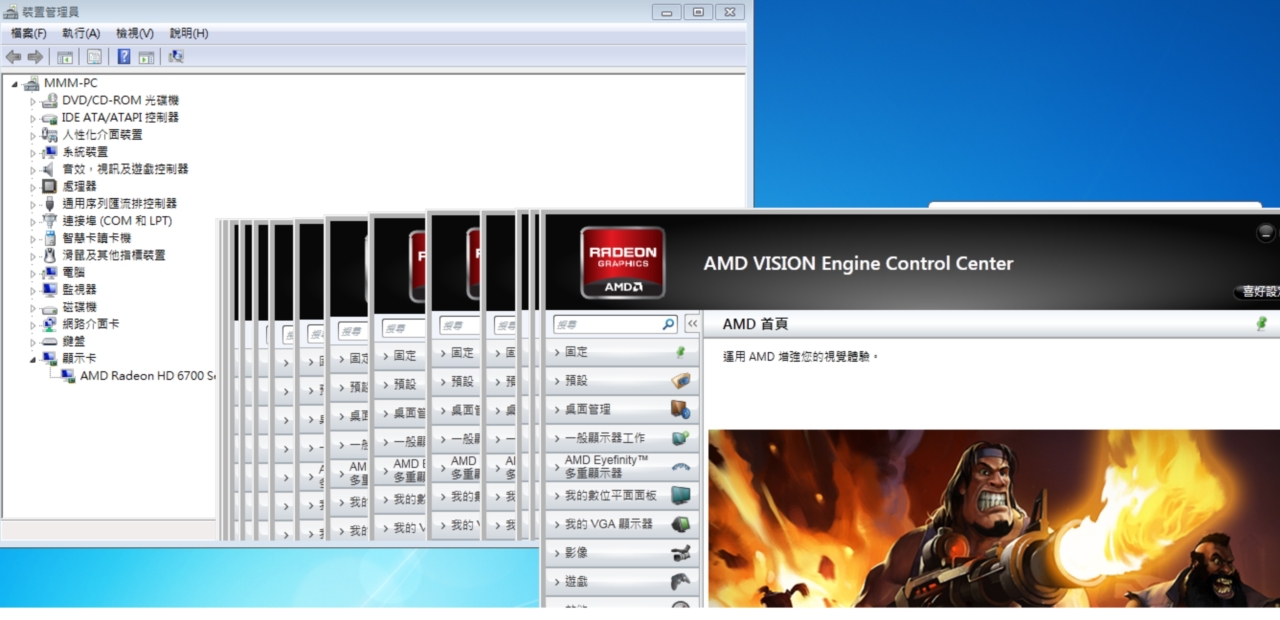1280x620 pixels.
Task: Open 說明(H) menu
Action: [189, 34]
